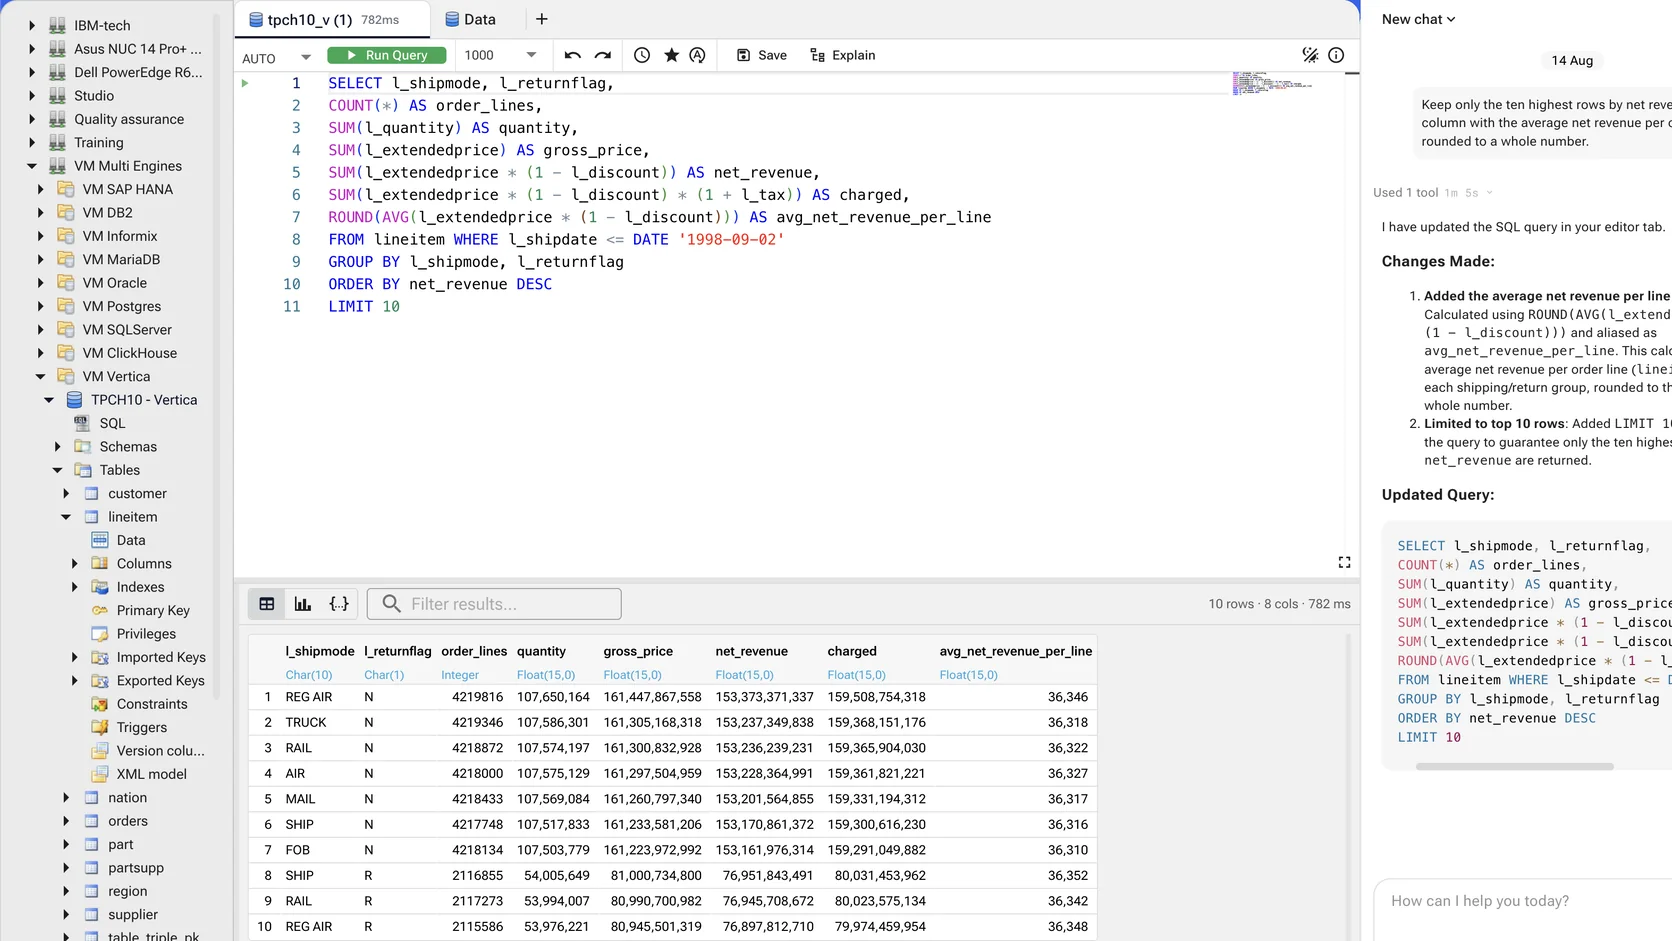The height and width of the screenshot is (941, 1672).
Task: Sort by the net_revenue column header
Action: pos(751,651)
